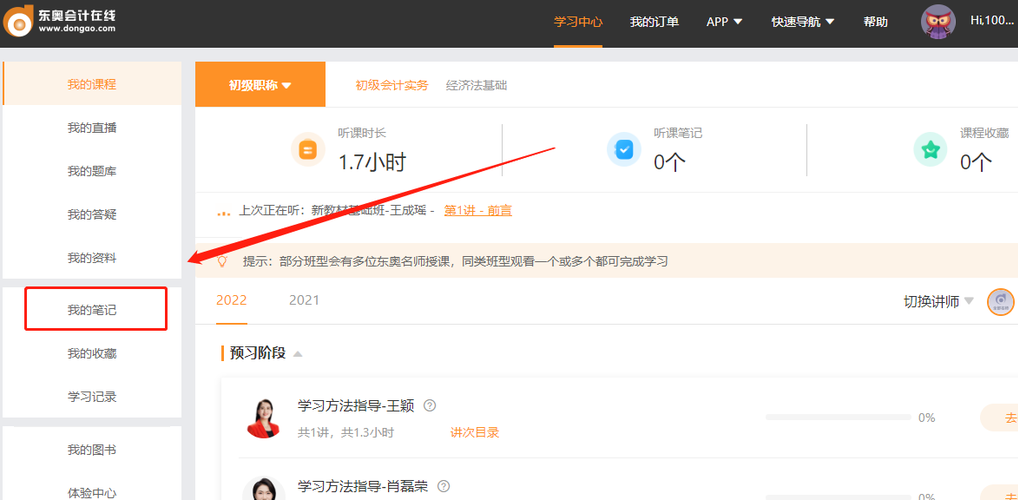Click 王颖 teacher photo

tap(263, 418)
